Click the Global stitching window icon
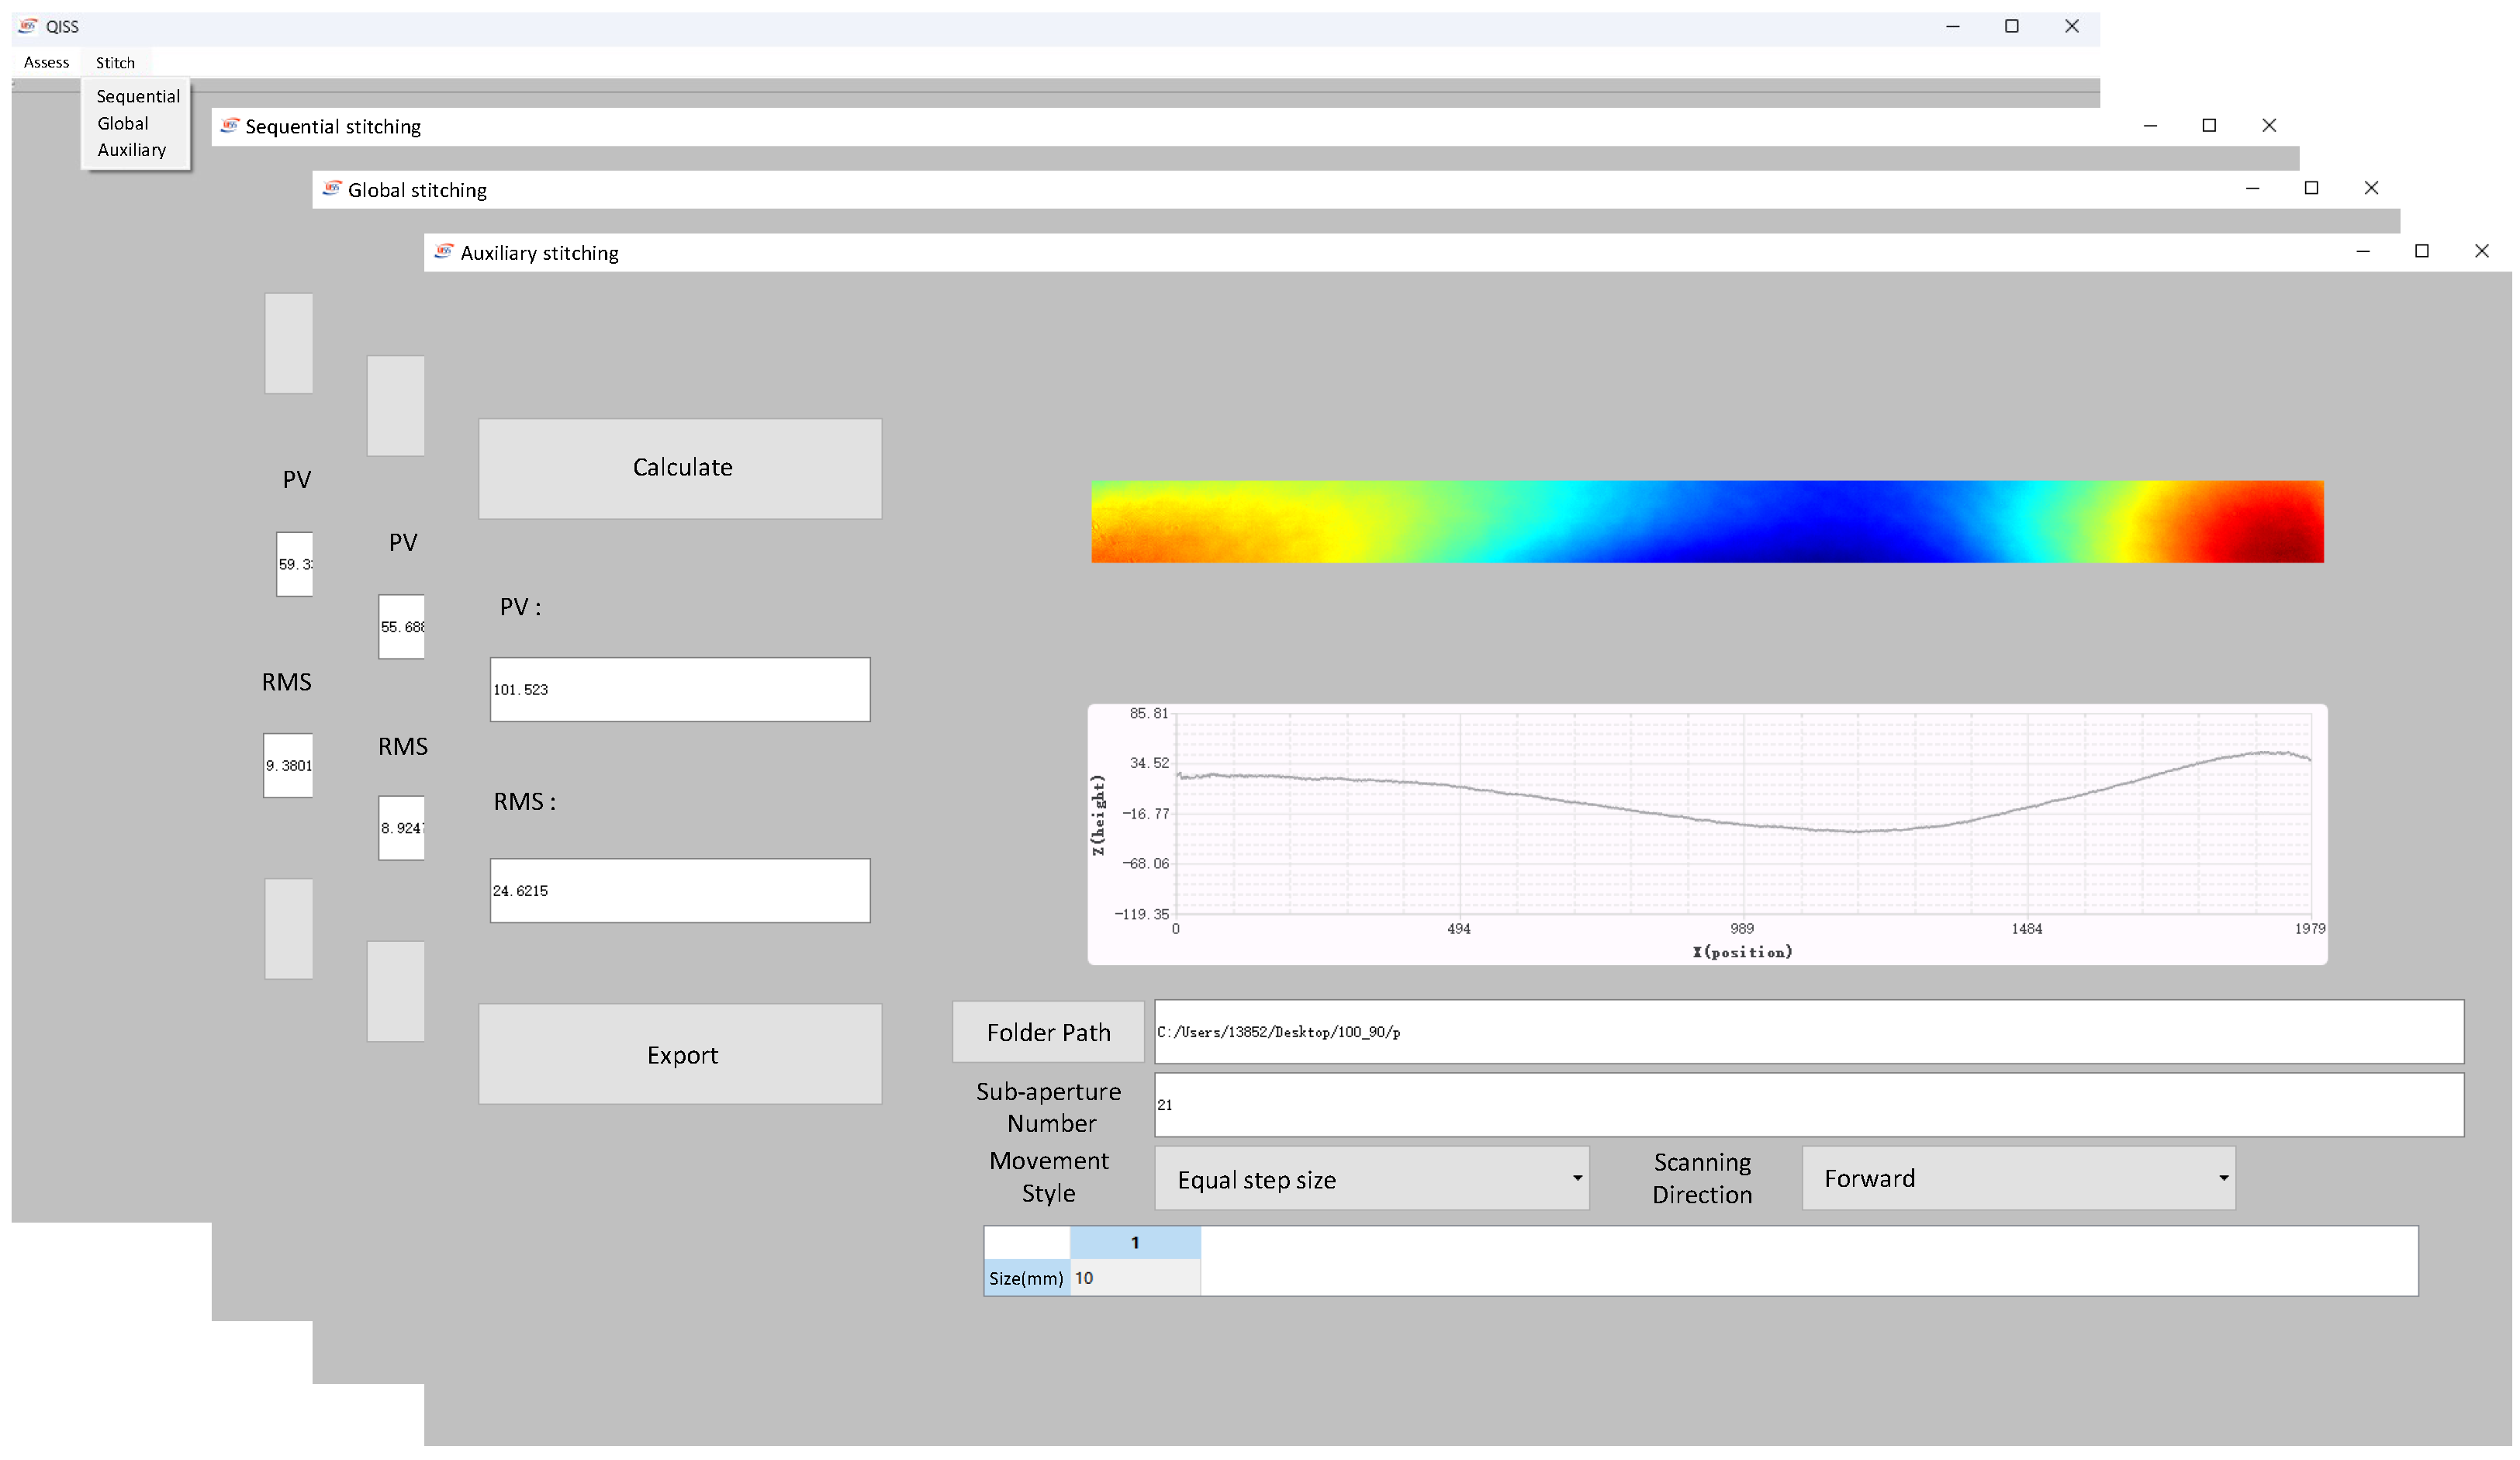This screenshot has height=1460, width=2520. 332,189
